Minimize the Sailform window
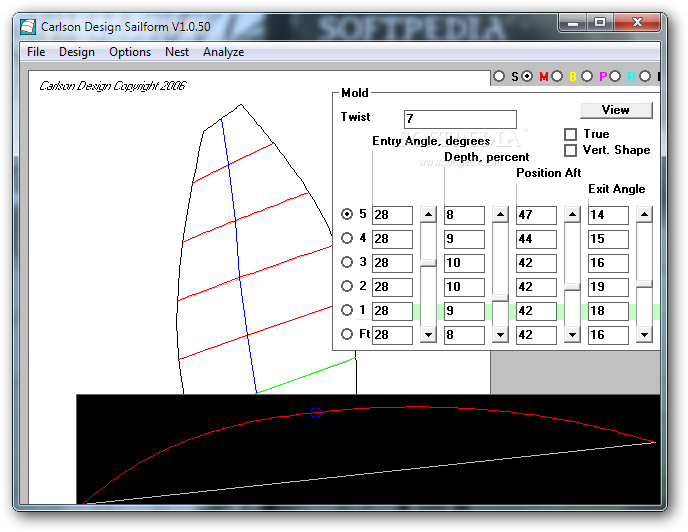The height and width of the screenshot is (532, 688). (x=573, y=23)
